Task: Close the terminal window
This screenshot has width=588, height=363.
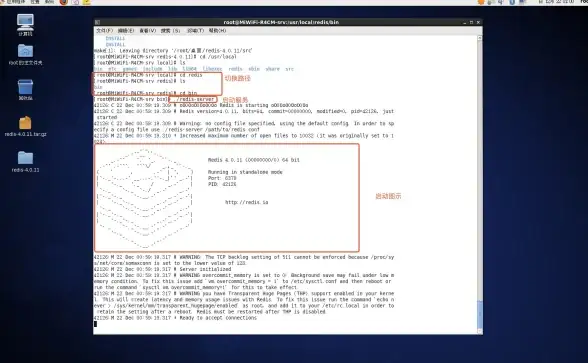Action: point(478,22)
